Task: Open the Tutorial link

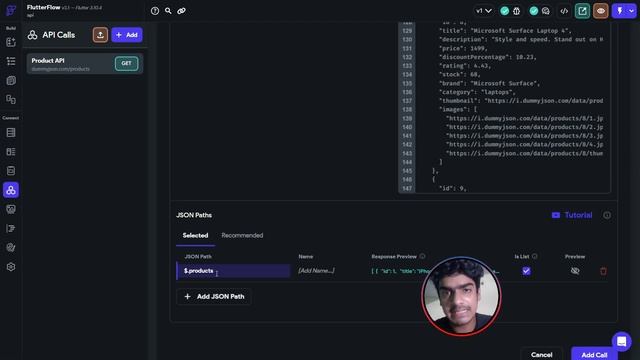Action: (572, 215)
